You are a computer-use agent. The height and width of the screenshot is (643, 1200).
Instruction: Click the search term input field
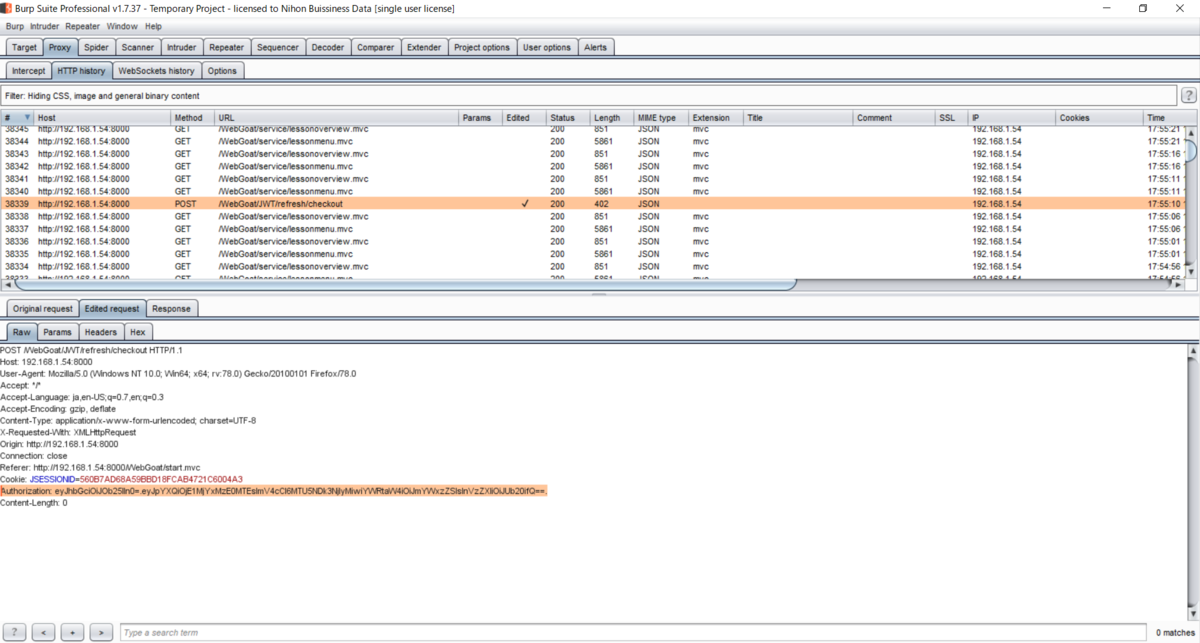tap(635, 632)
